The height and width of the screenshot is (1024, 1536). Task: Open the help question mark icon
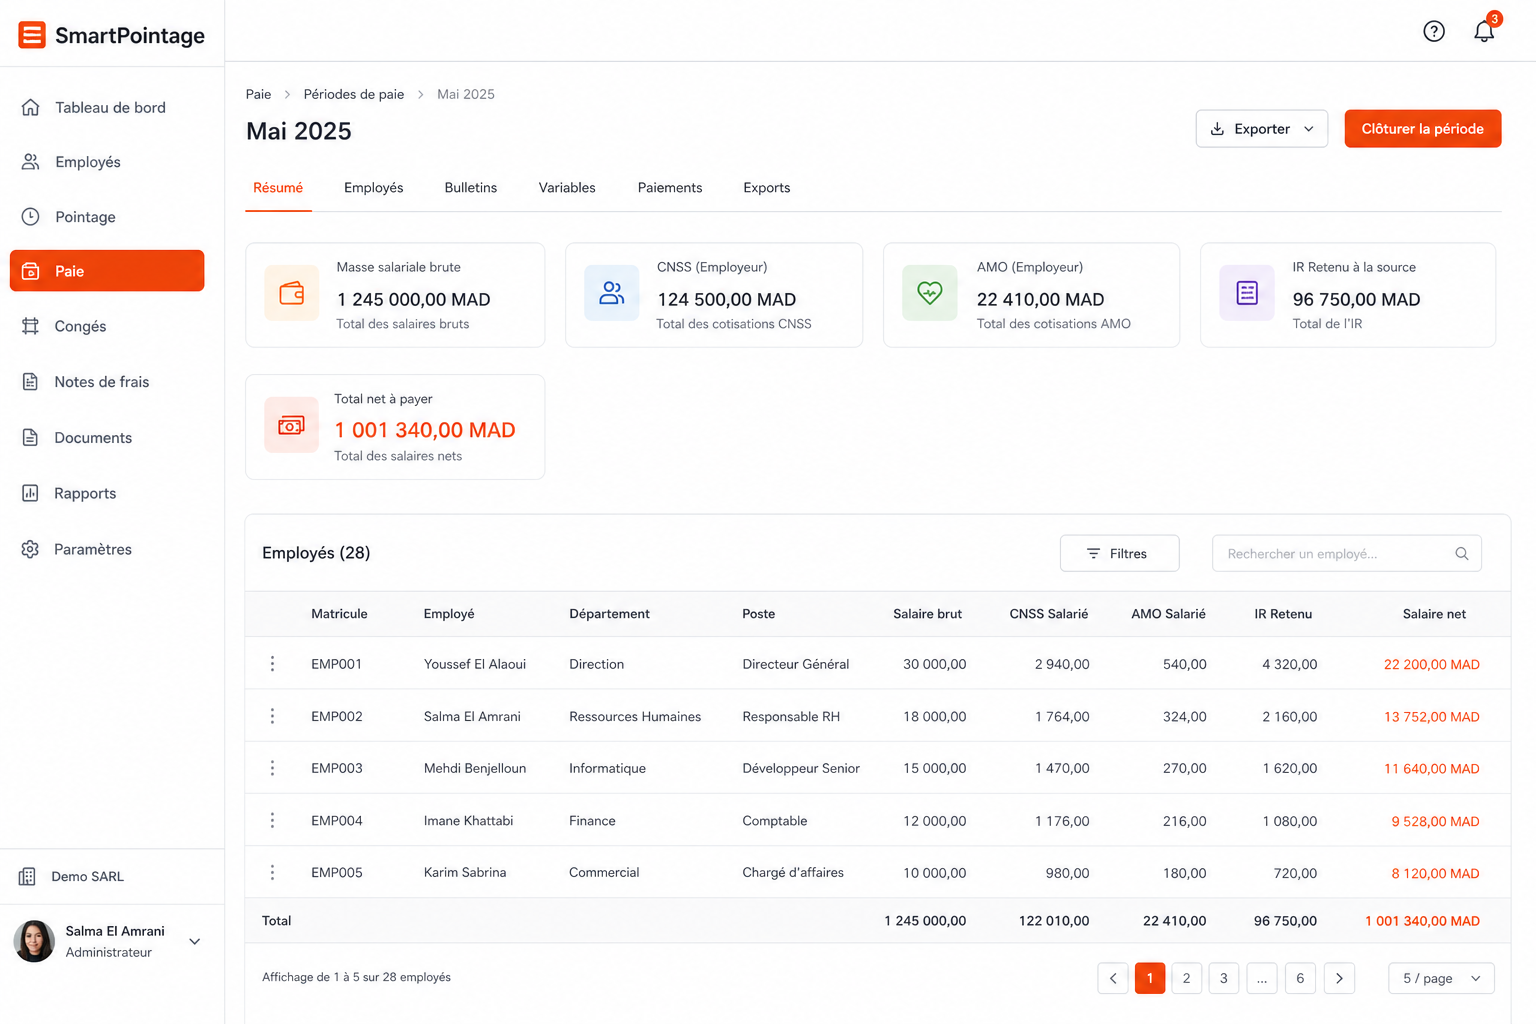(1434, 31)
